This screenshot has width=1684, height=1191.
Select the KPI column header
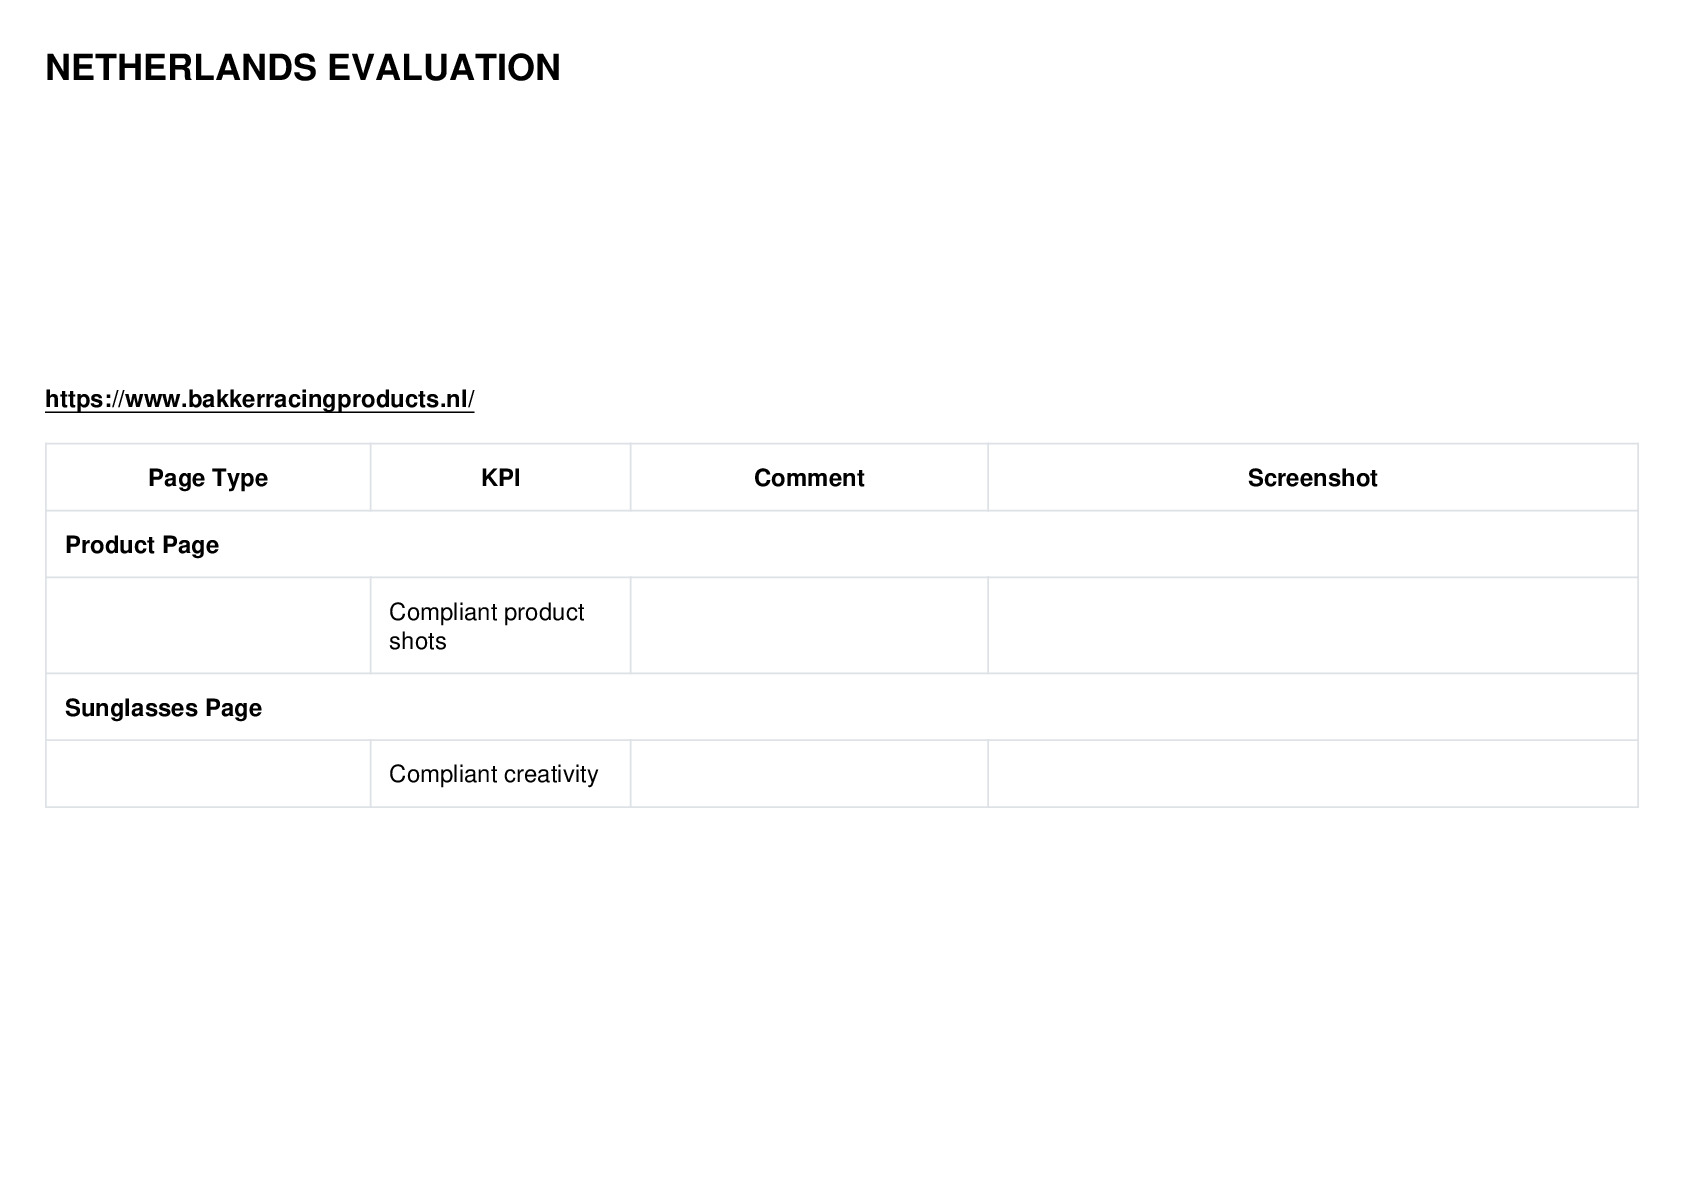point(500,478)
